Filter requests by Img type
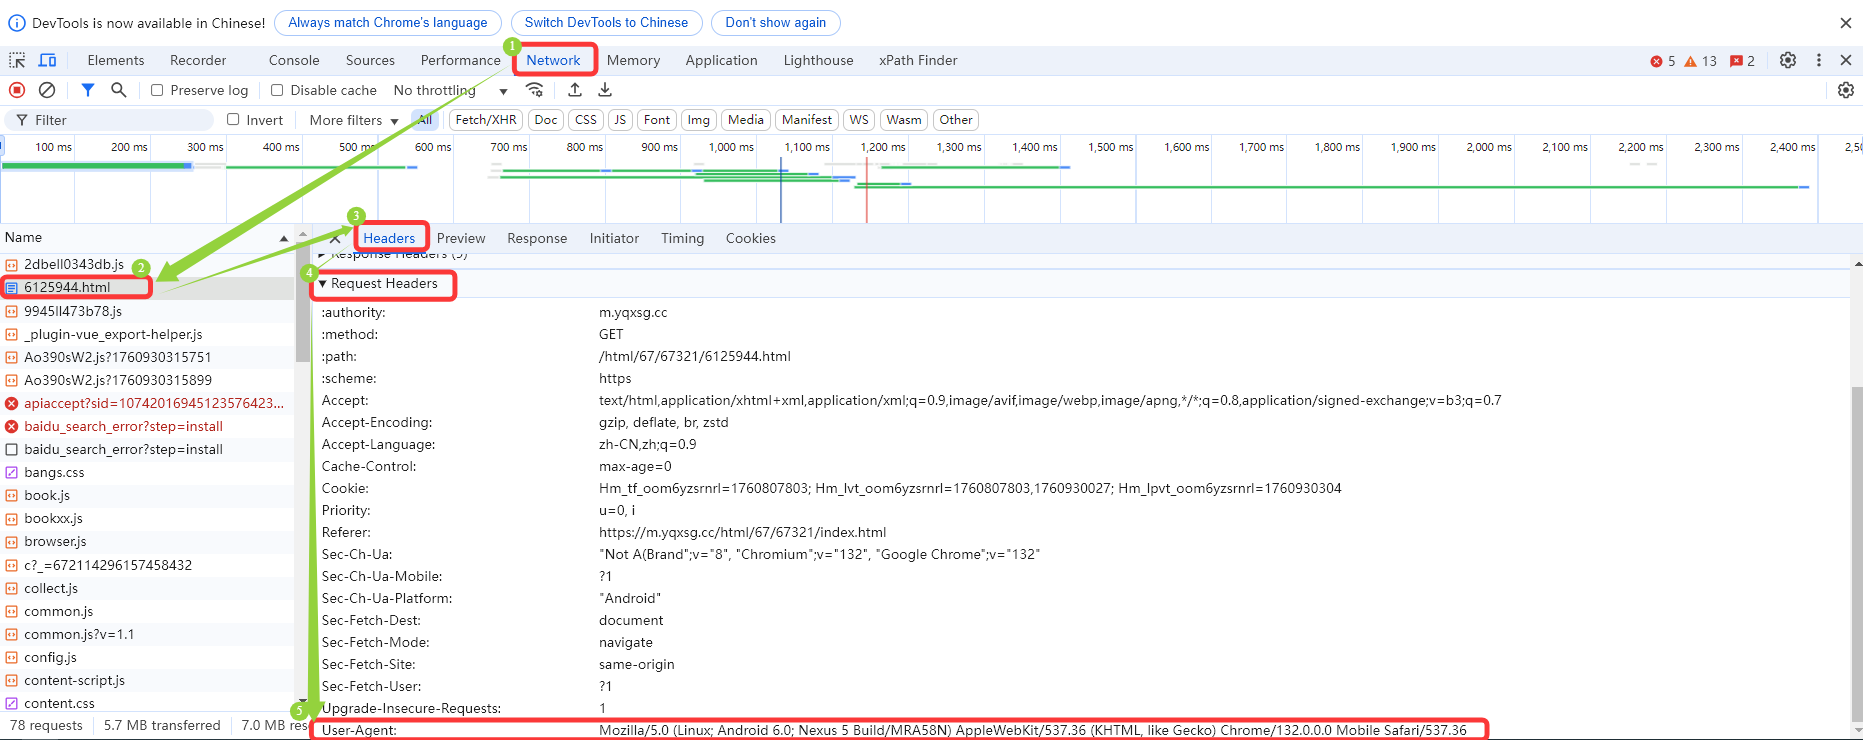Viewport: 1863px width, 740px height. (699, 120)
